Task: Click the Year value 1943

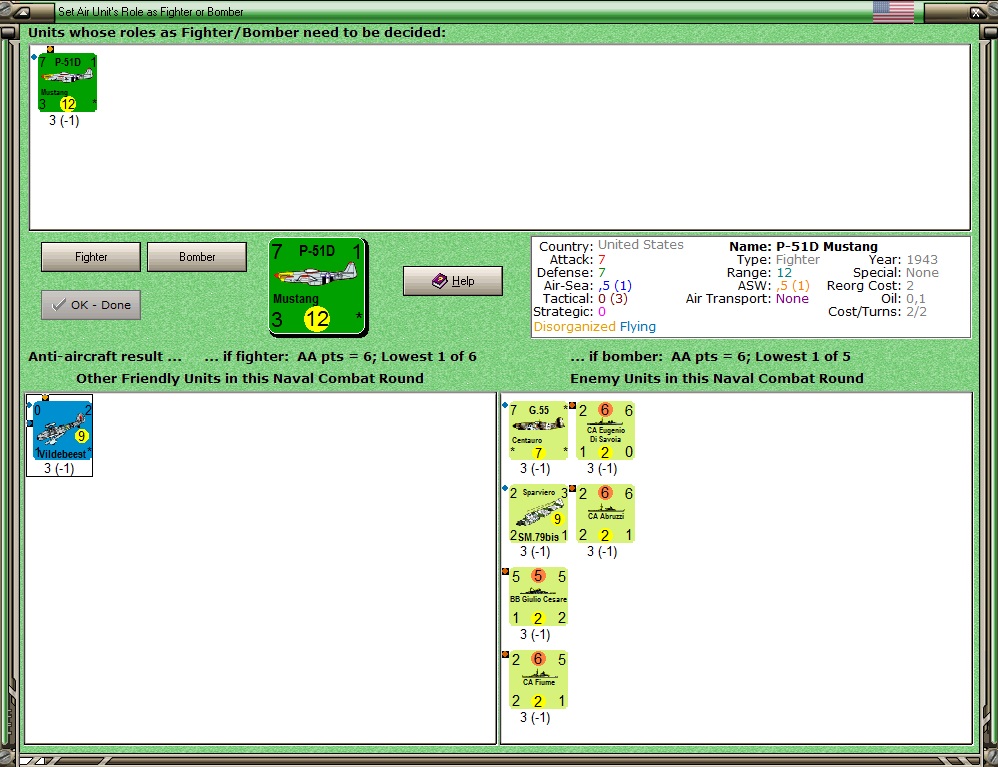Action: 922,260
